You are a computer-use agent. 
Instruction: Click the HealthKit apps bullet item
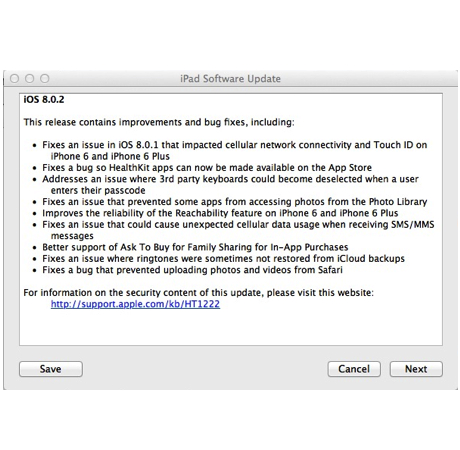(x=207, y=167)
